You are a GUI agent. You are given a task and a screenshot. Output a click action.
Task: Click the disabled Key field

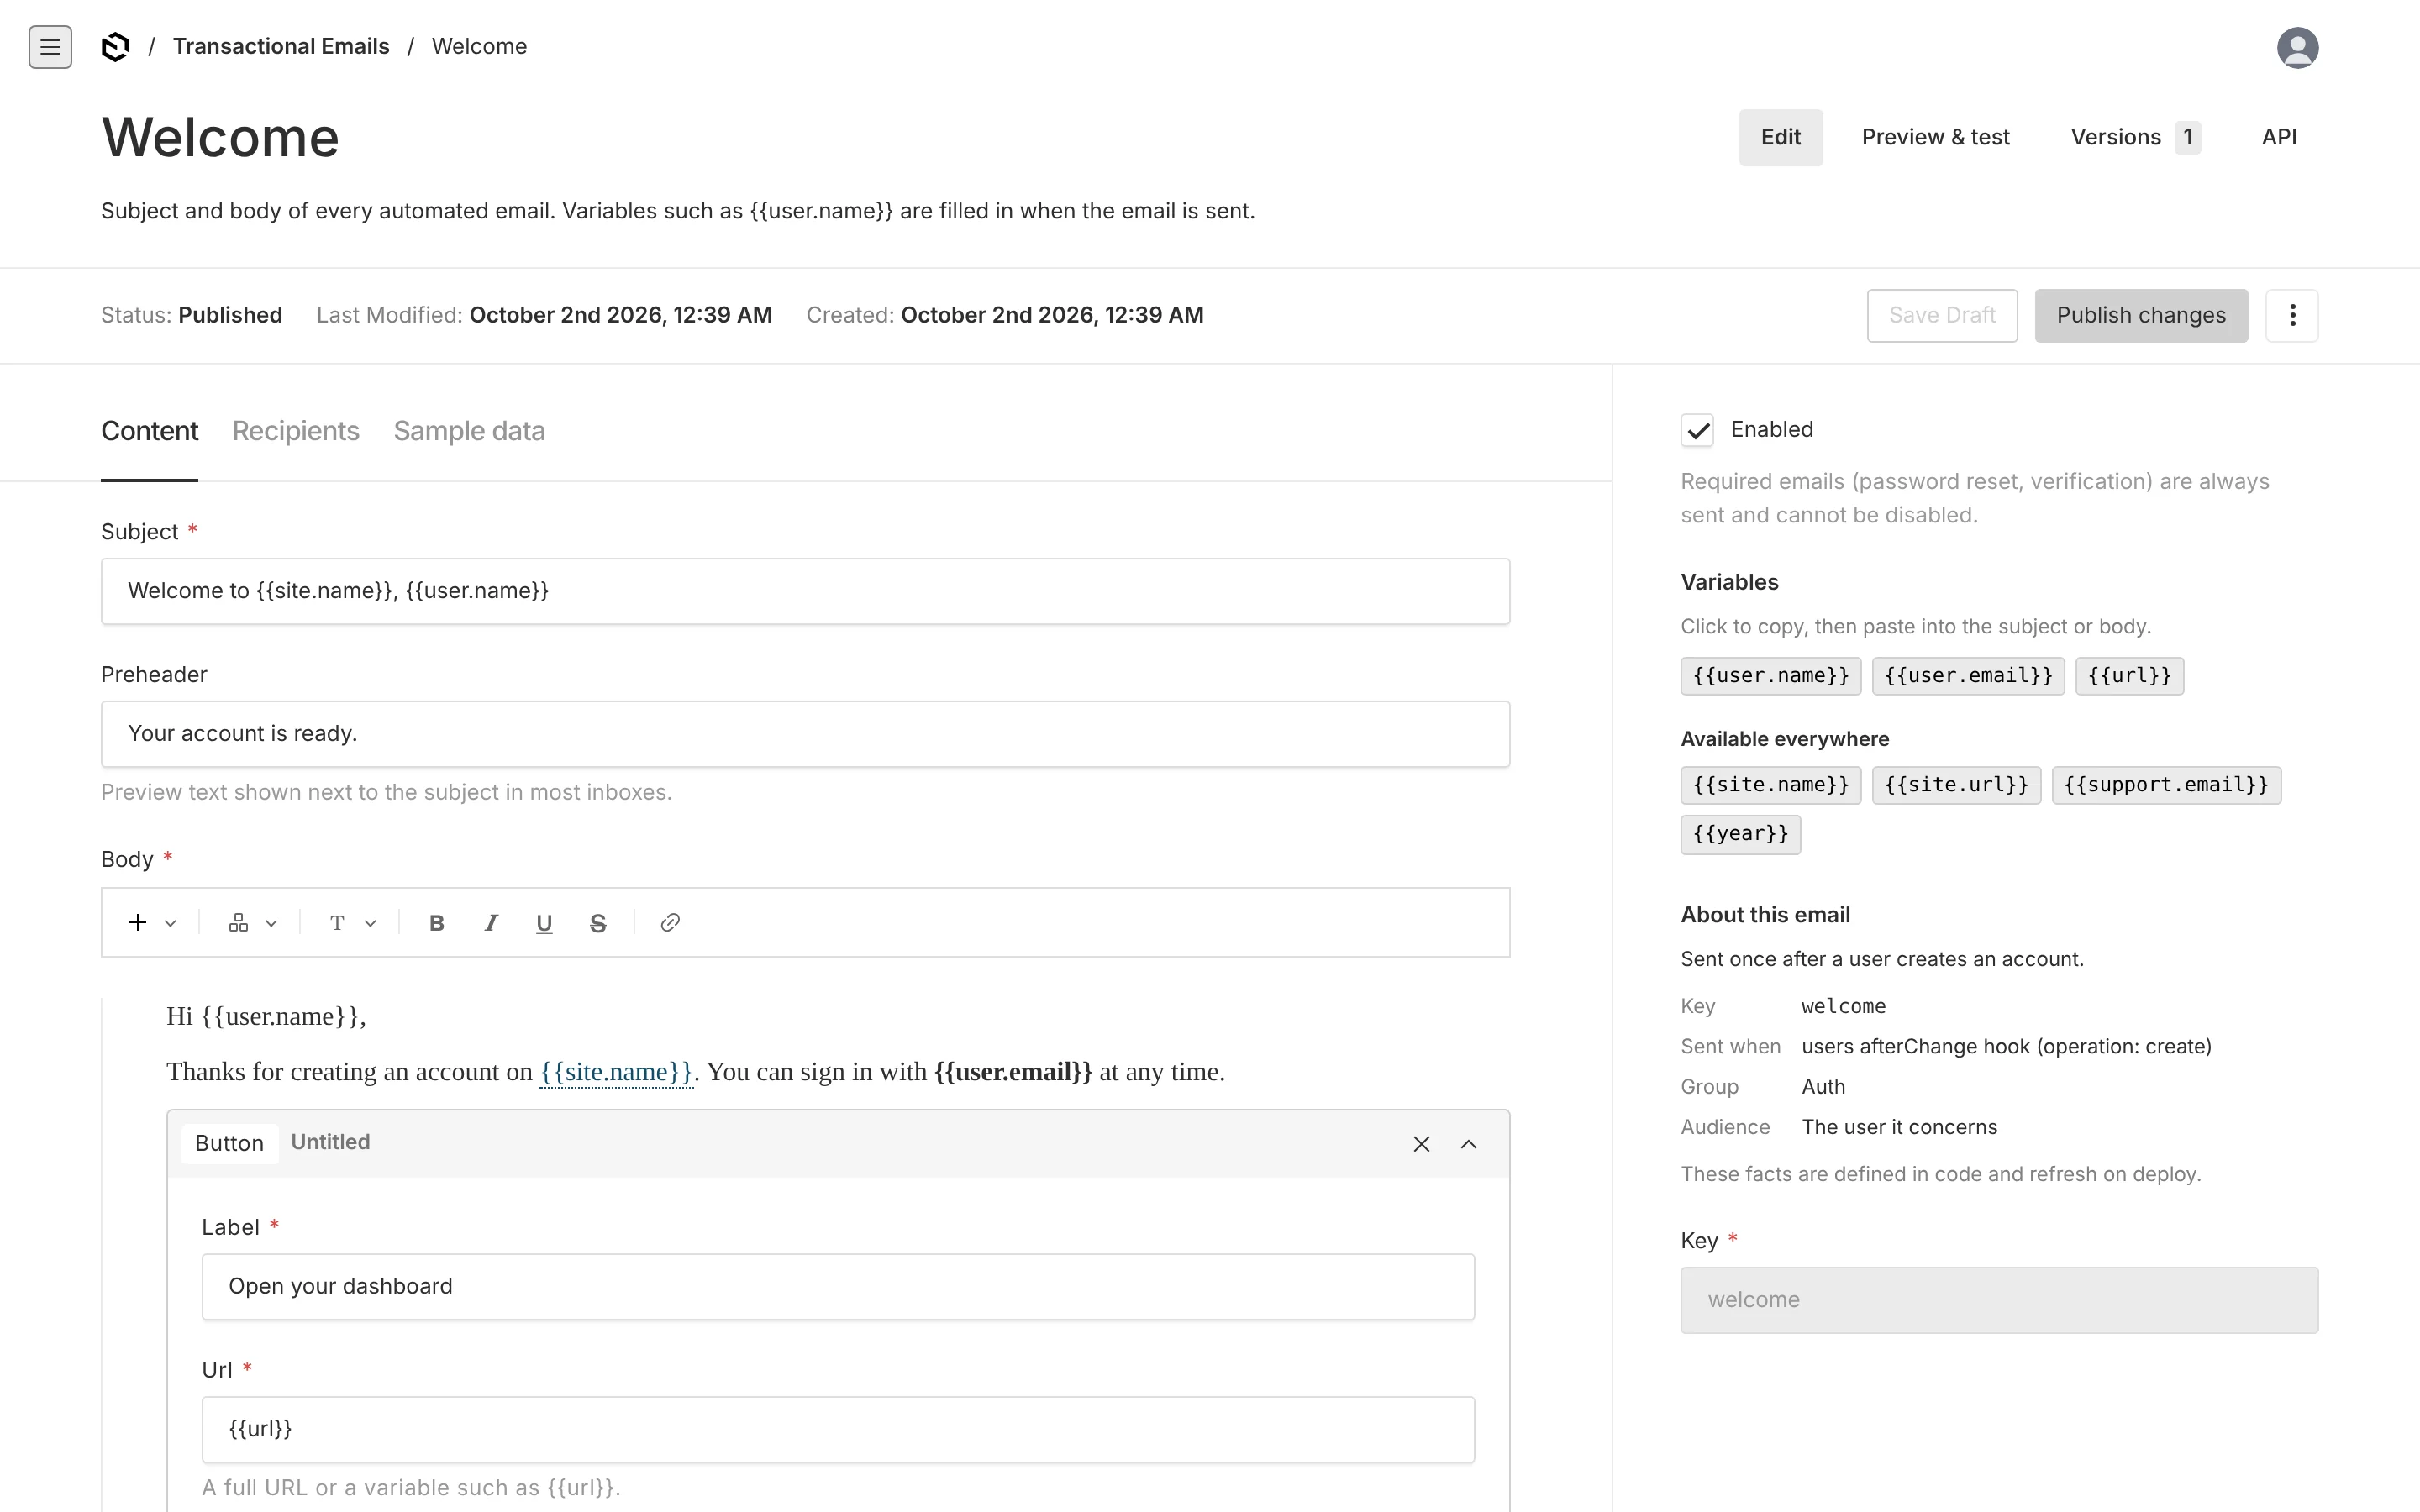click(1999, 1300)
